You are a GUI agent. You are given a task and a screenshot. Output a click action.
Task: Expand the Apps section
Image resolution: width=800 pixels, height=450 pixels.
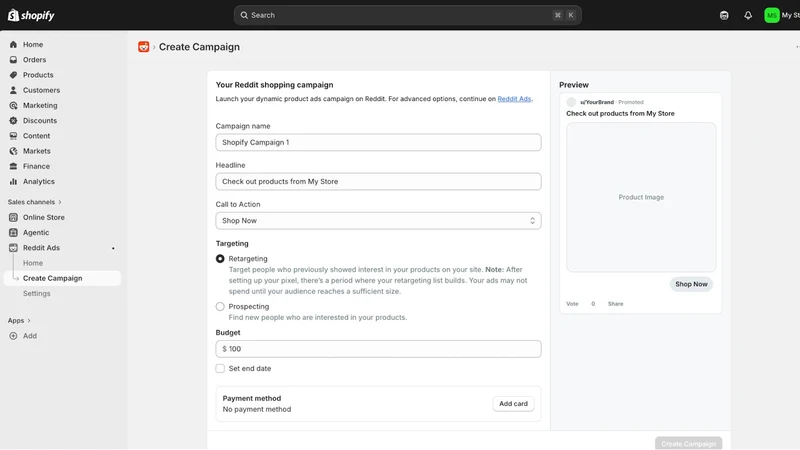click(19, 320)
